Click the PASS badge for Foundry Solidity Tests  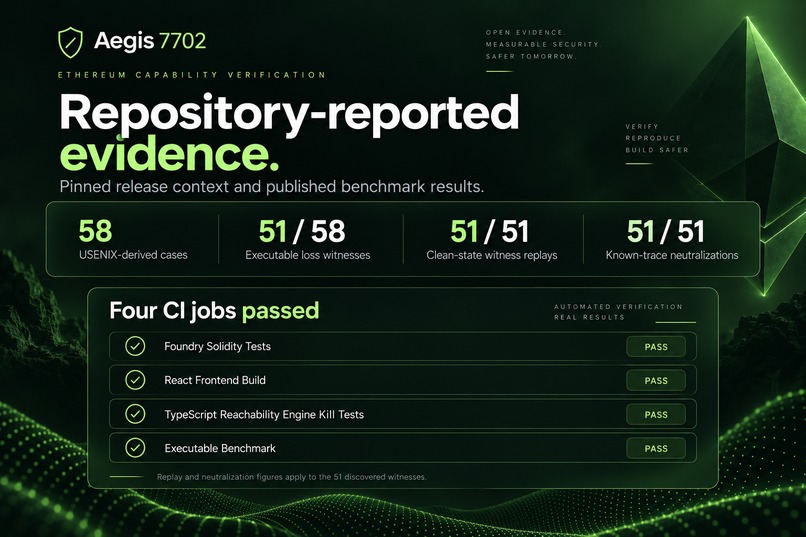(656, 347)
